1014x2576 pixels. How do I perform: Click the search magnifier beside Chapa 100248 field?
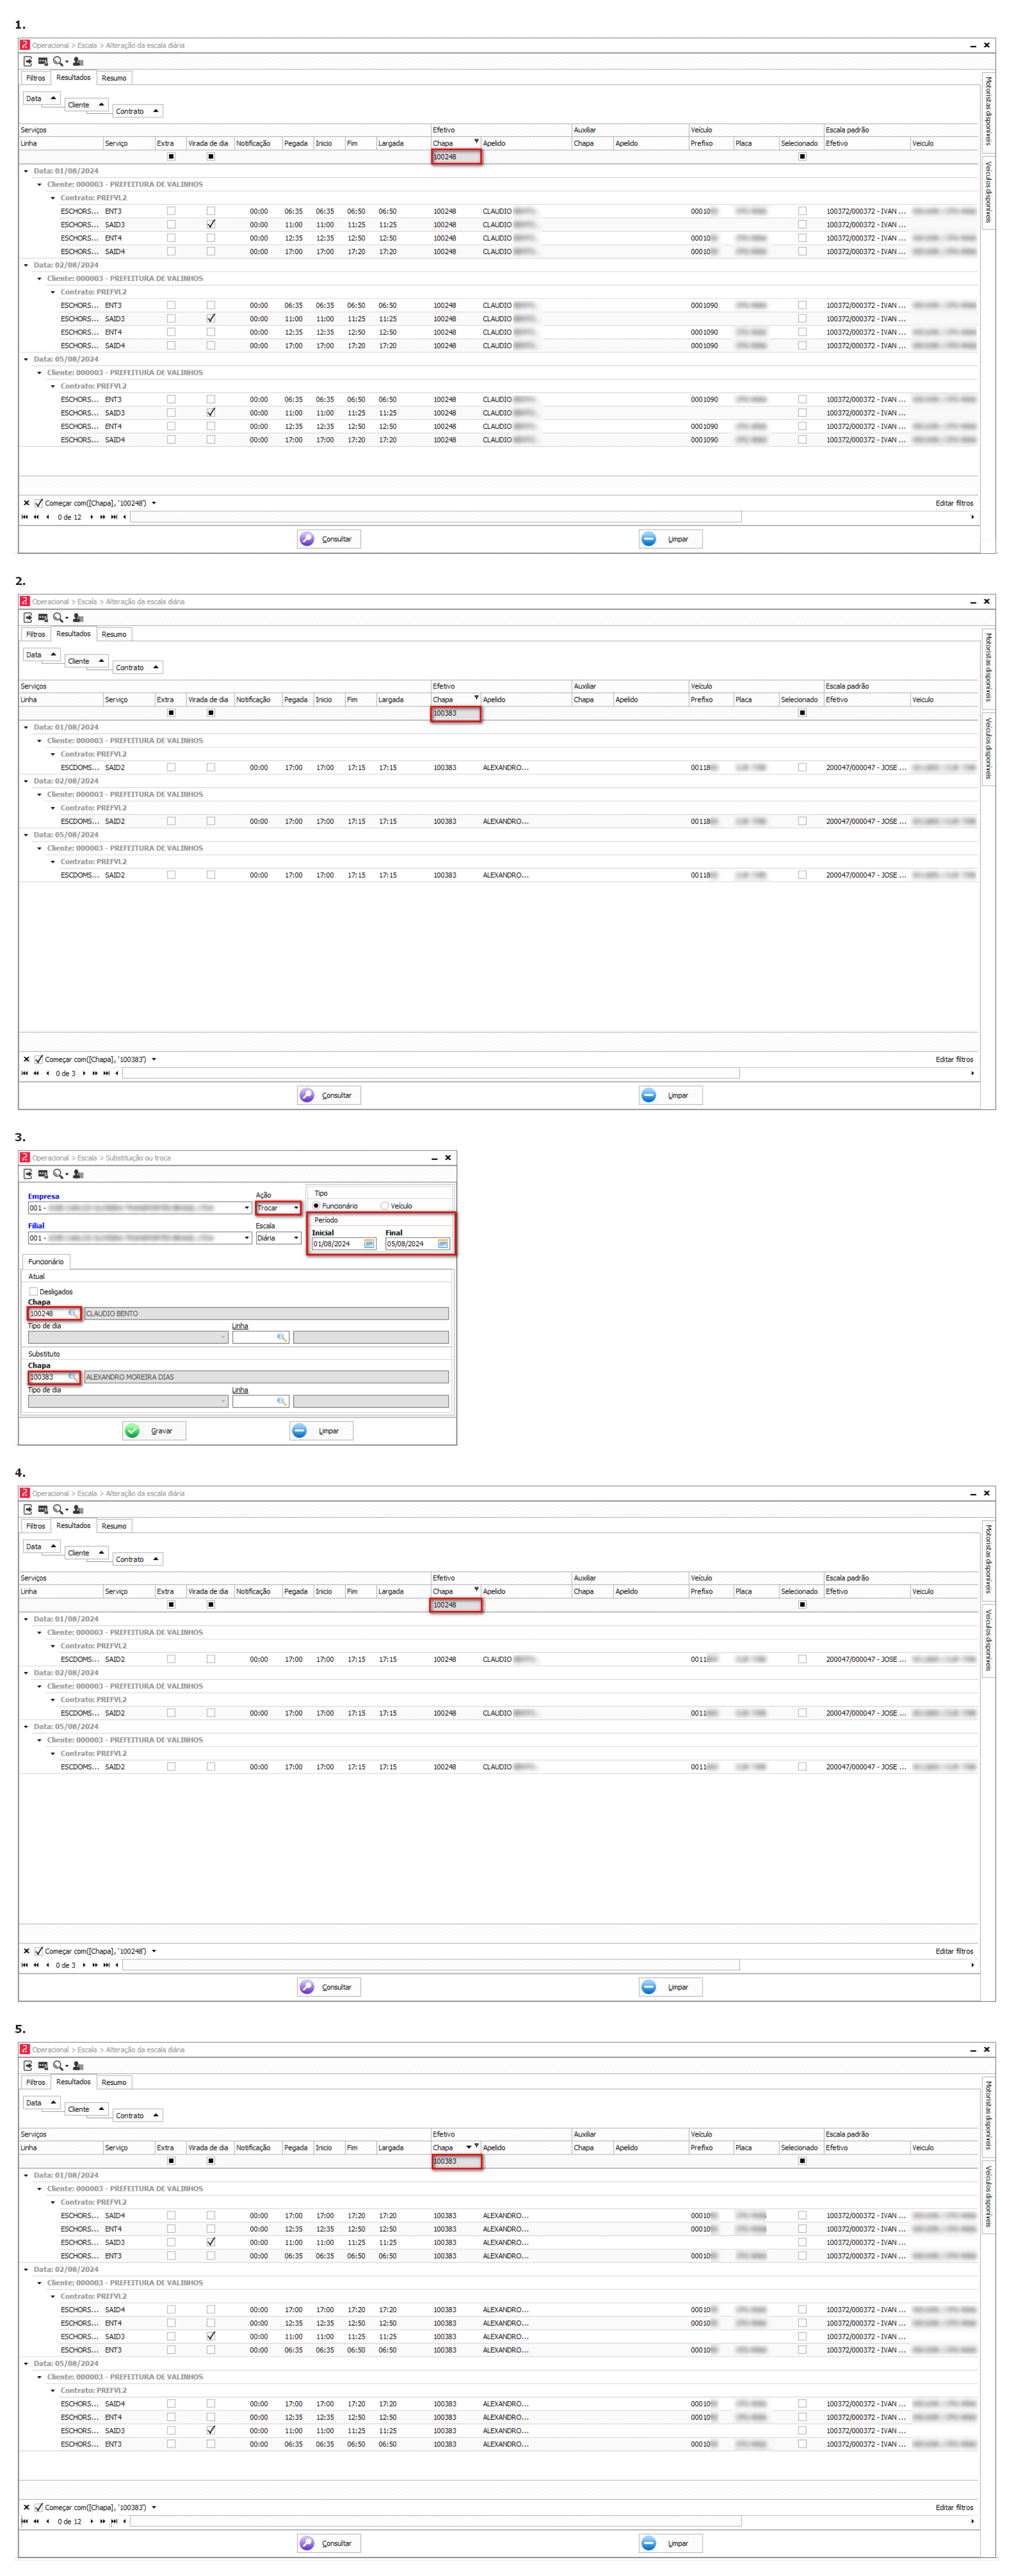[72, 1313]
